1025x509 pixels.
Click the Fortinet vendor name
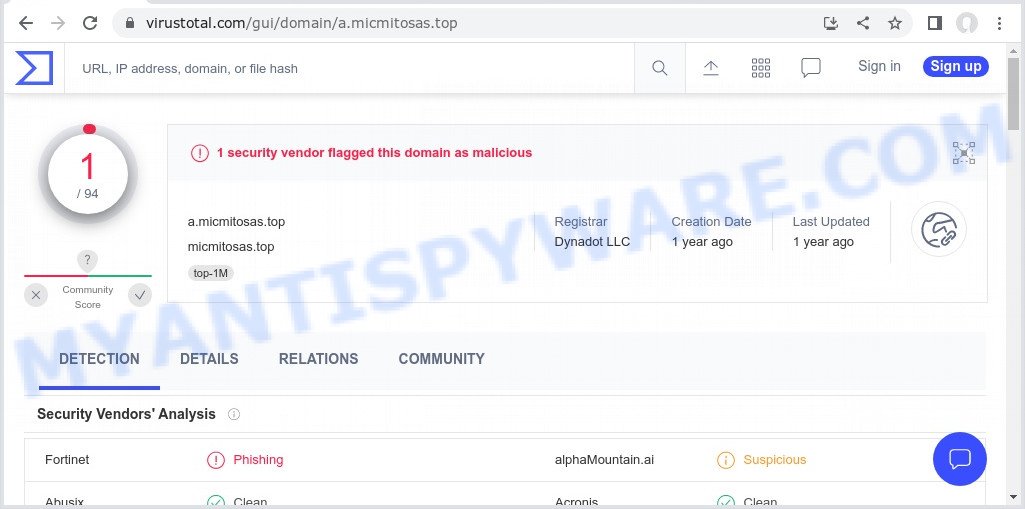(x=67, y=460)
